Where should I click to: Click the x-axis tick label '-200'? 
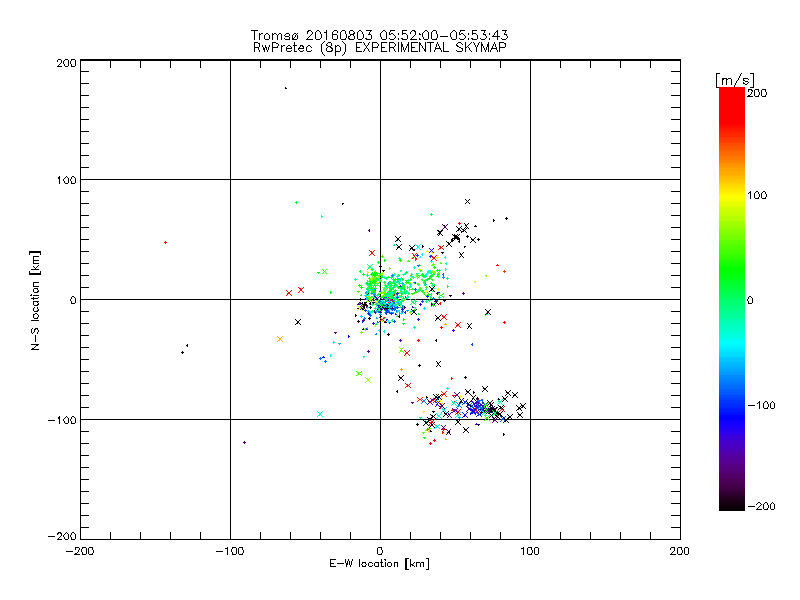coord(80,551)
